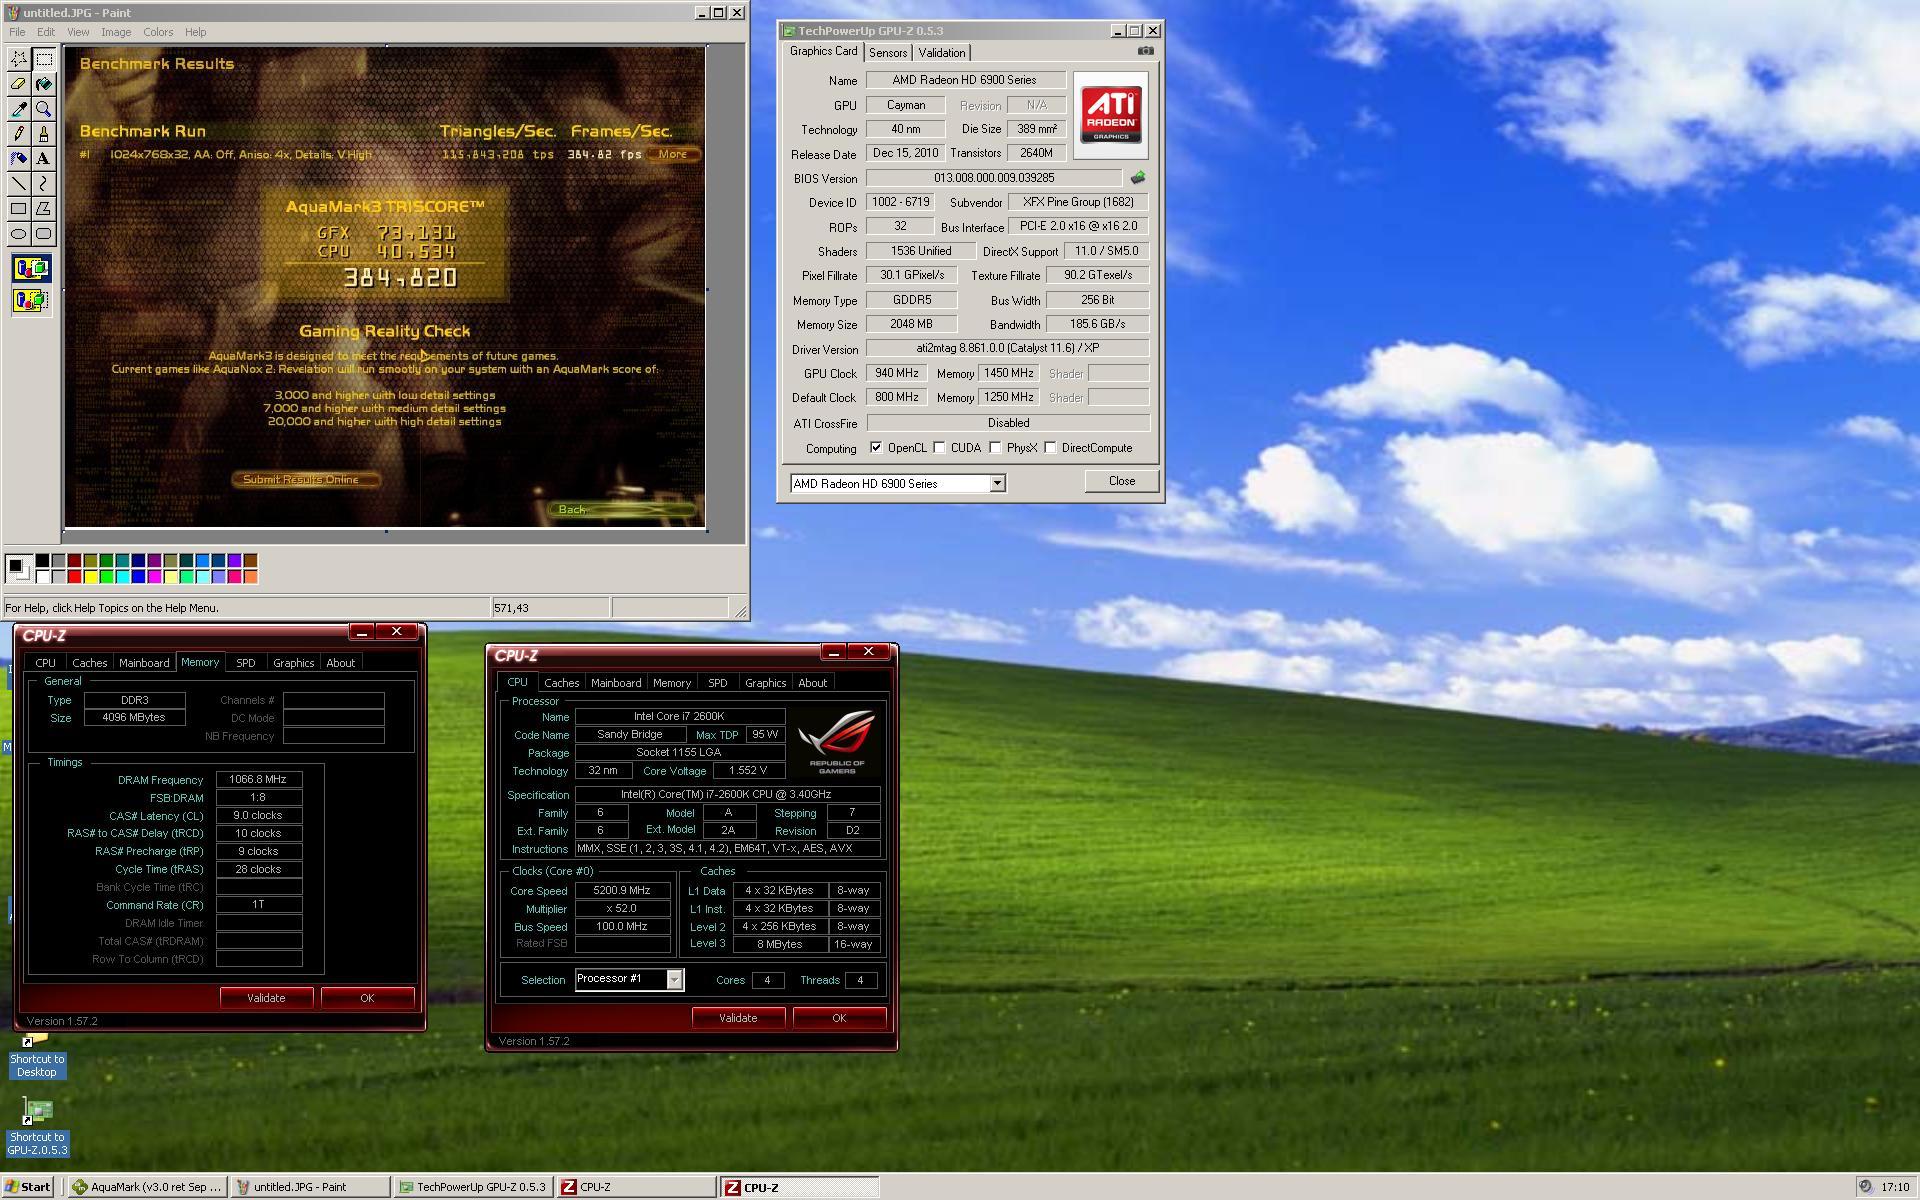
Task: Click the ROG logo in CPU-Z
Action: [x=838, y=742]
